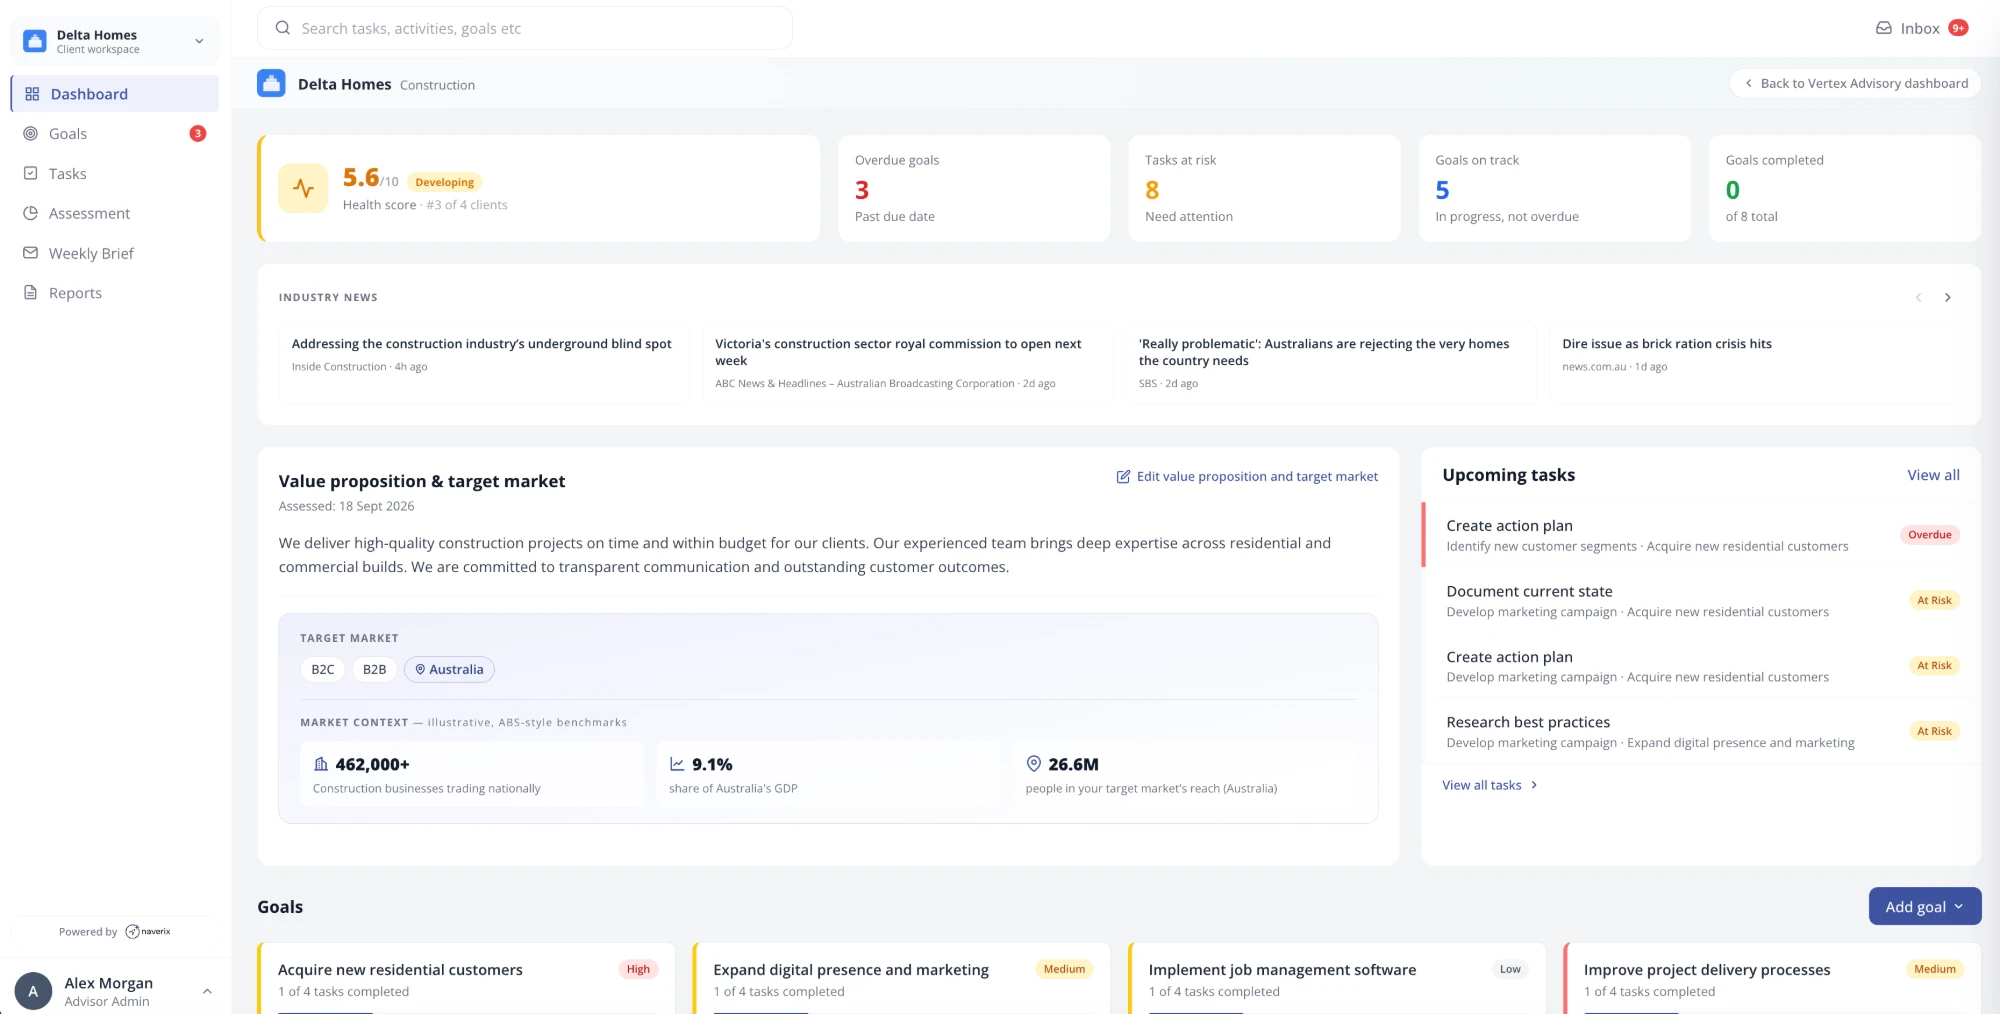This screenshot has width=2000, height=1014.
Task: Click the Tasks checkbox icon in sidebar
Action: click(x=31, y=173)
